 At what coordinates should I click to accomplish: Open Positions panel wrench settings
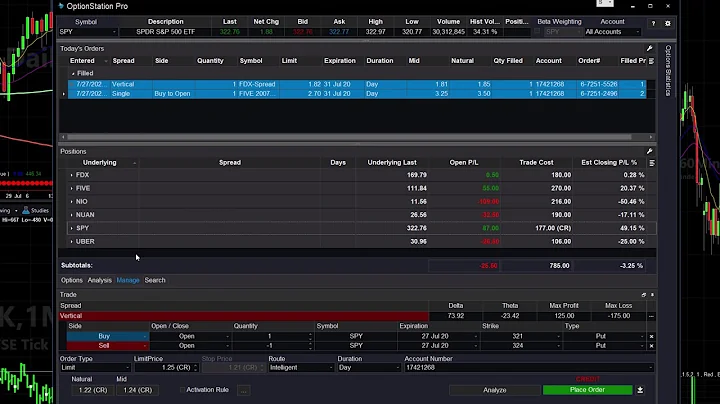649,151
